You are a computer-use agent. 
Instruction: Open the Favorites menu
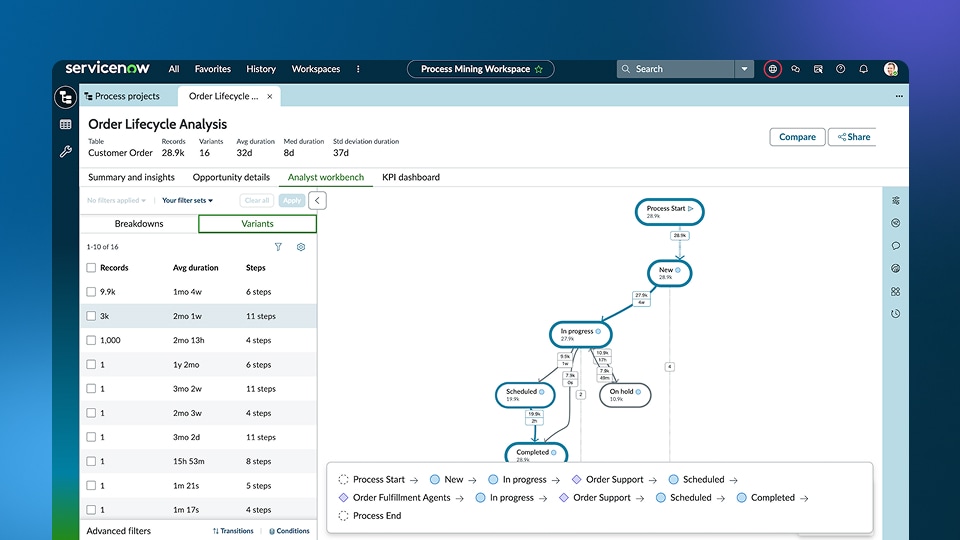(x=212, y=69)
